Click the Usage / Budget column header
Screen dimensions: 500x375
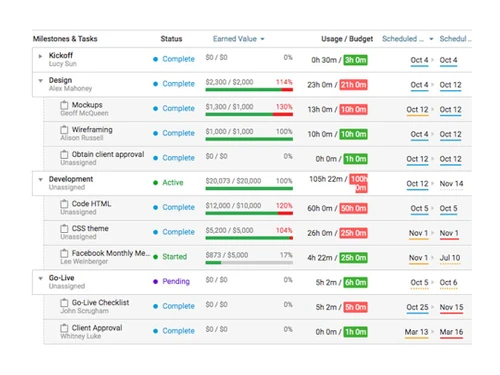347,39
